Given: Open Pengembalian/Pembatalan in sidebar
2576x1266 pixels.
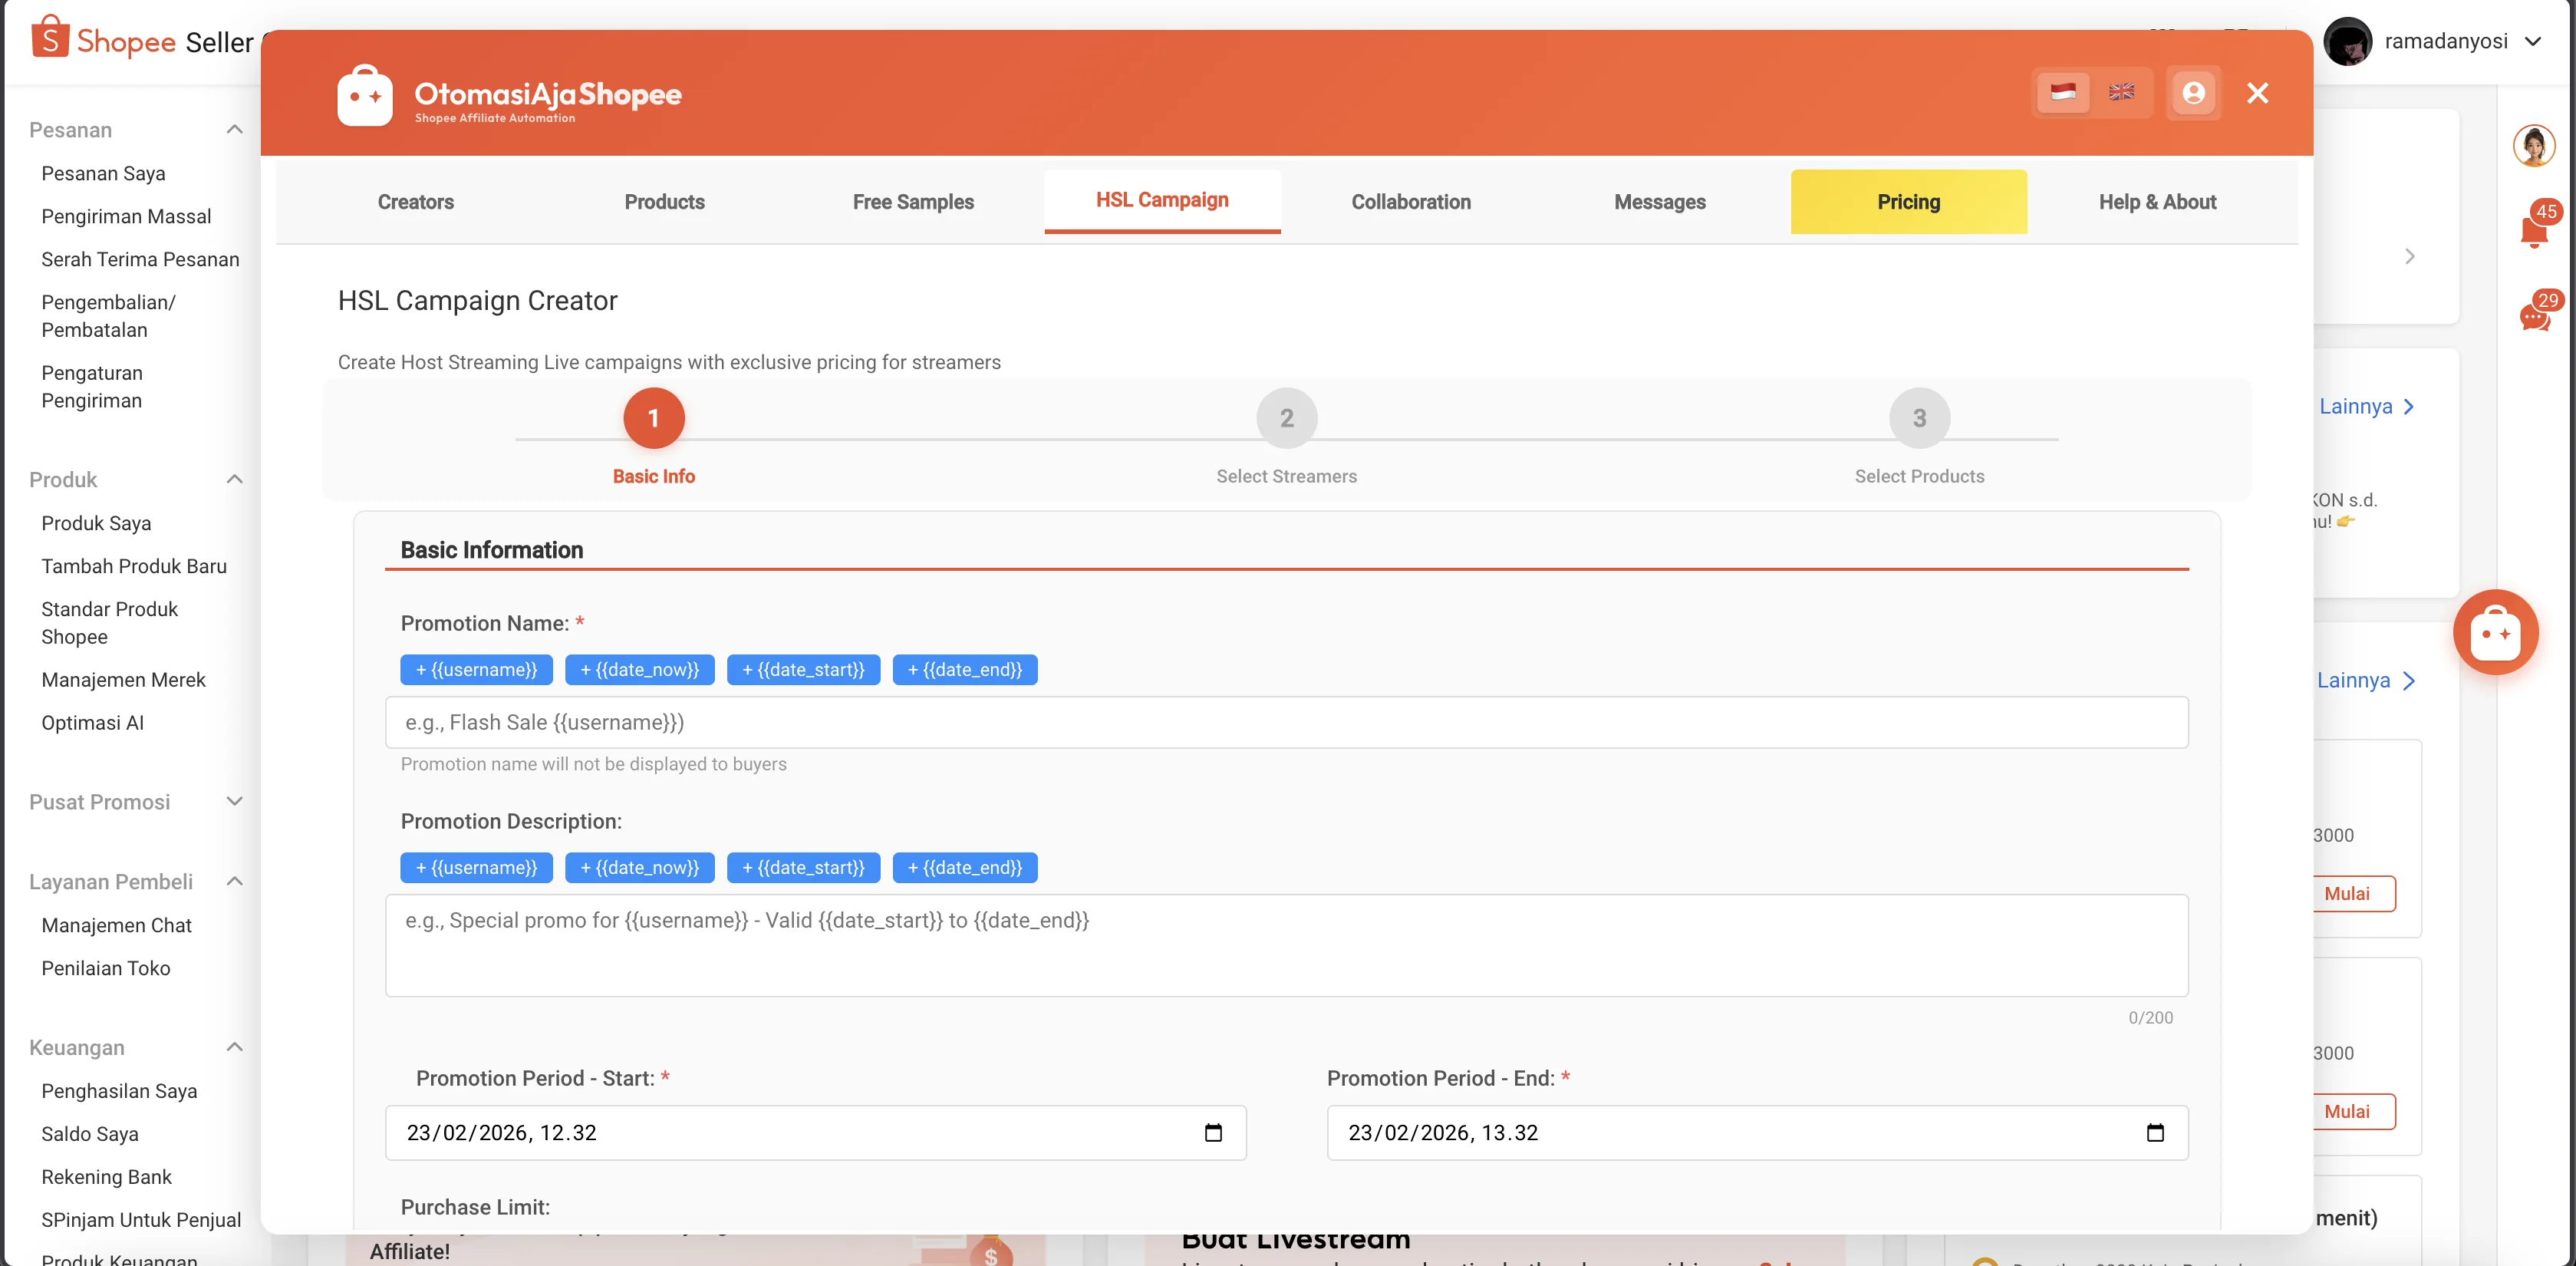Looking at the screenshot, I should [x=108, y=316].
